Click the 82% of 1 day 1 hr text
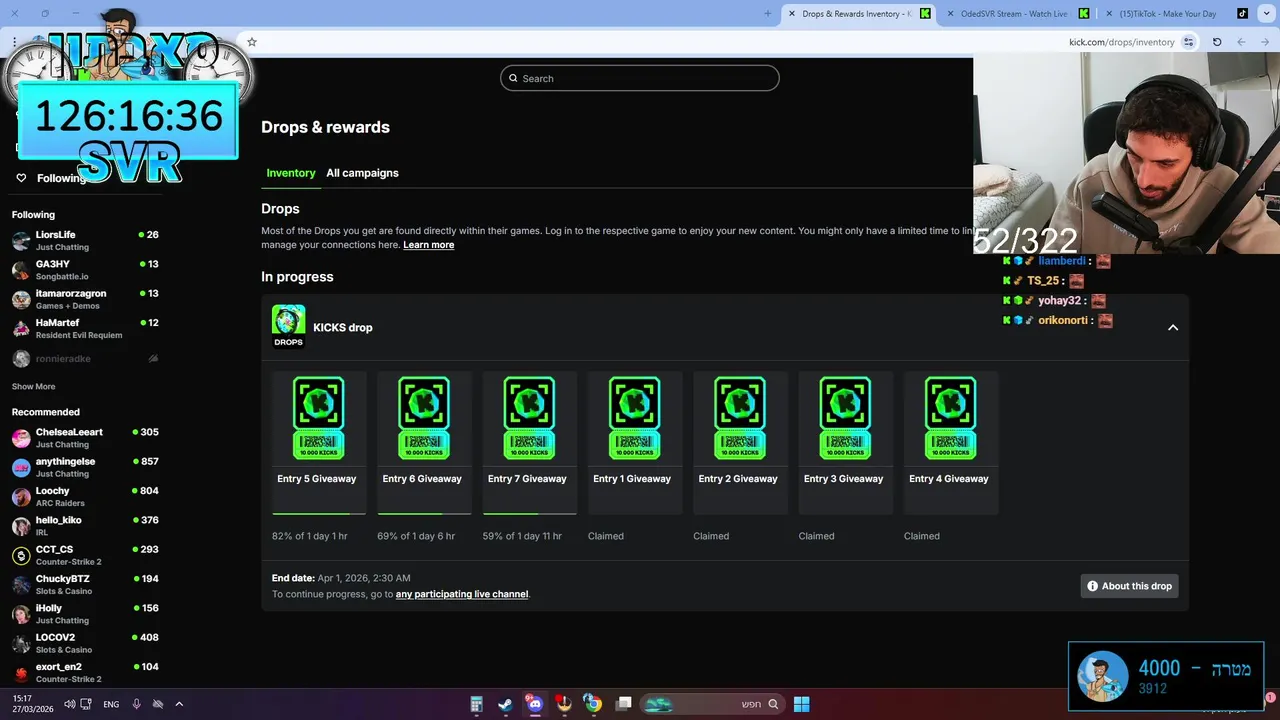 [310, 536]
